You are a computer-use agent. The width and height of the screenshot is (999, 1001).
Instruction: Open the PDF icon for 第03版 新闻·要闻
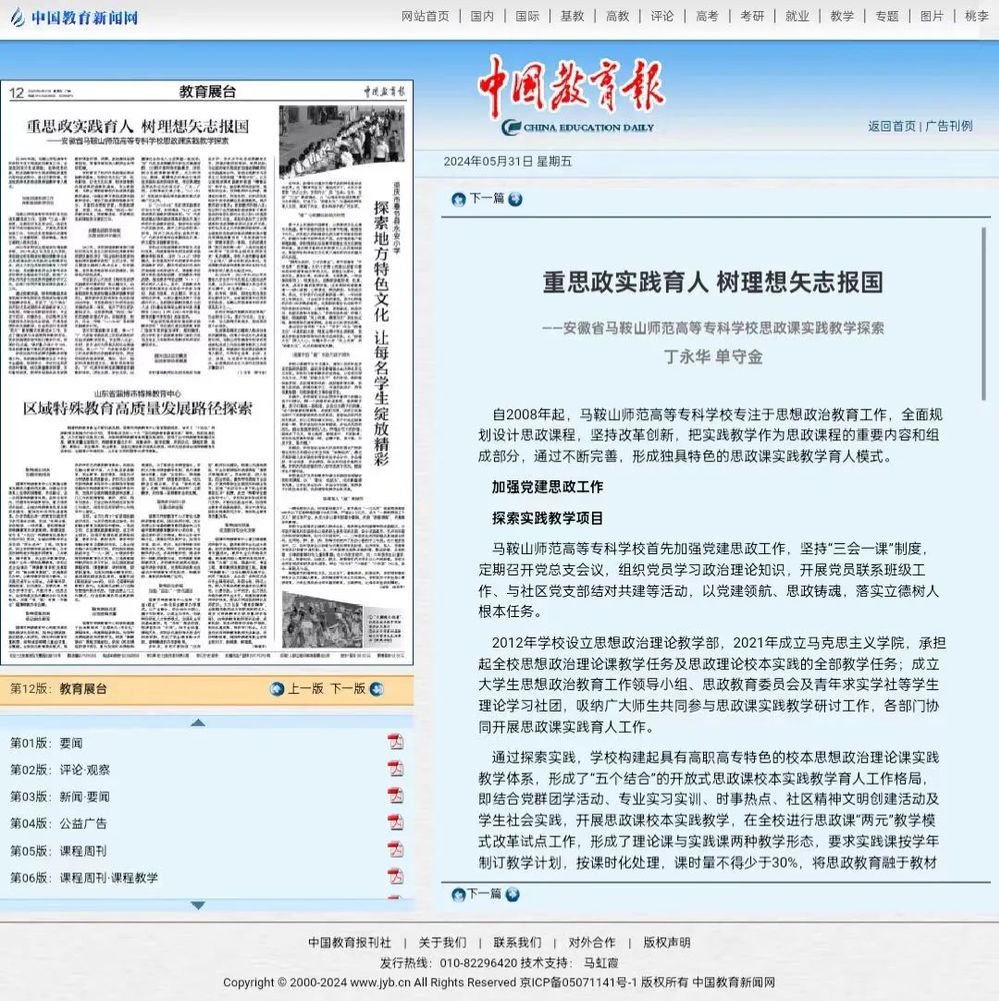pyautogui.click(x=395, y=796)
